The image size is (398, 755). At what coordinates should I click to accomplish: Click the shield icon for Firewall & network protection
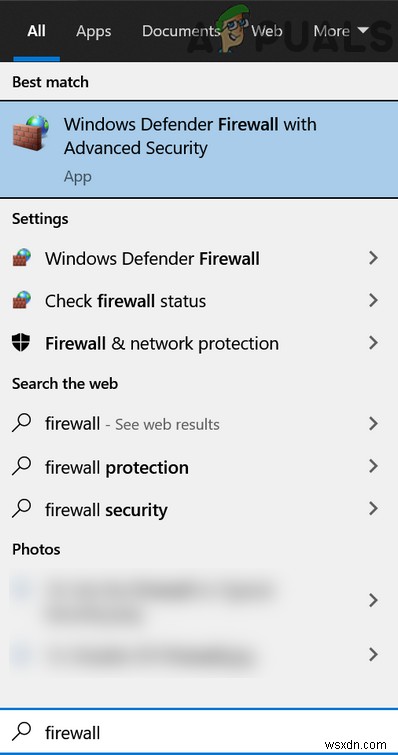pos(21,343)
